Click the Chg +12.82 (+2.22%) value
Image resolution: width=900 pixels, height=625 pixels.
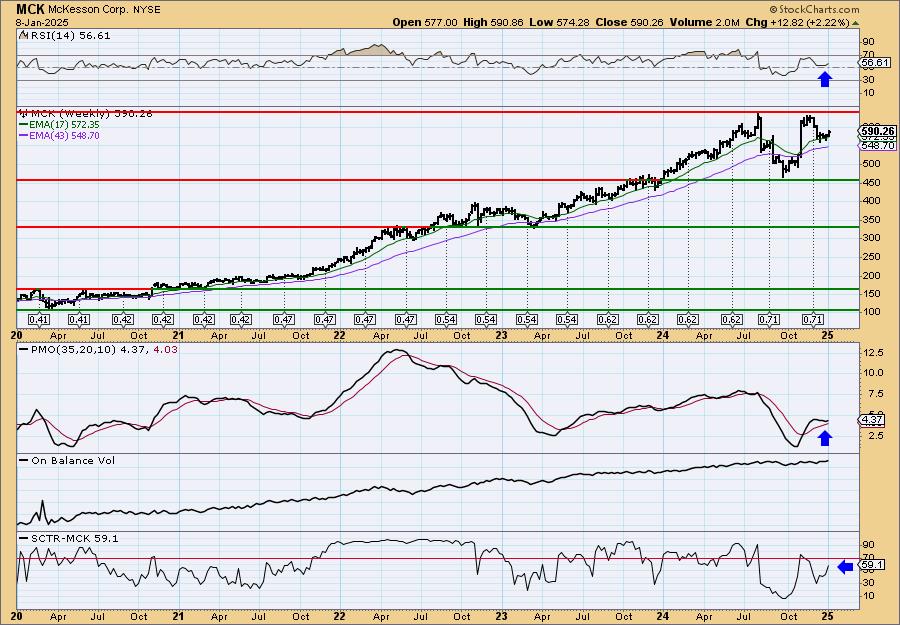click(797, 22)
